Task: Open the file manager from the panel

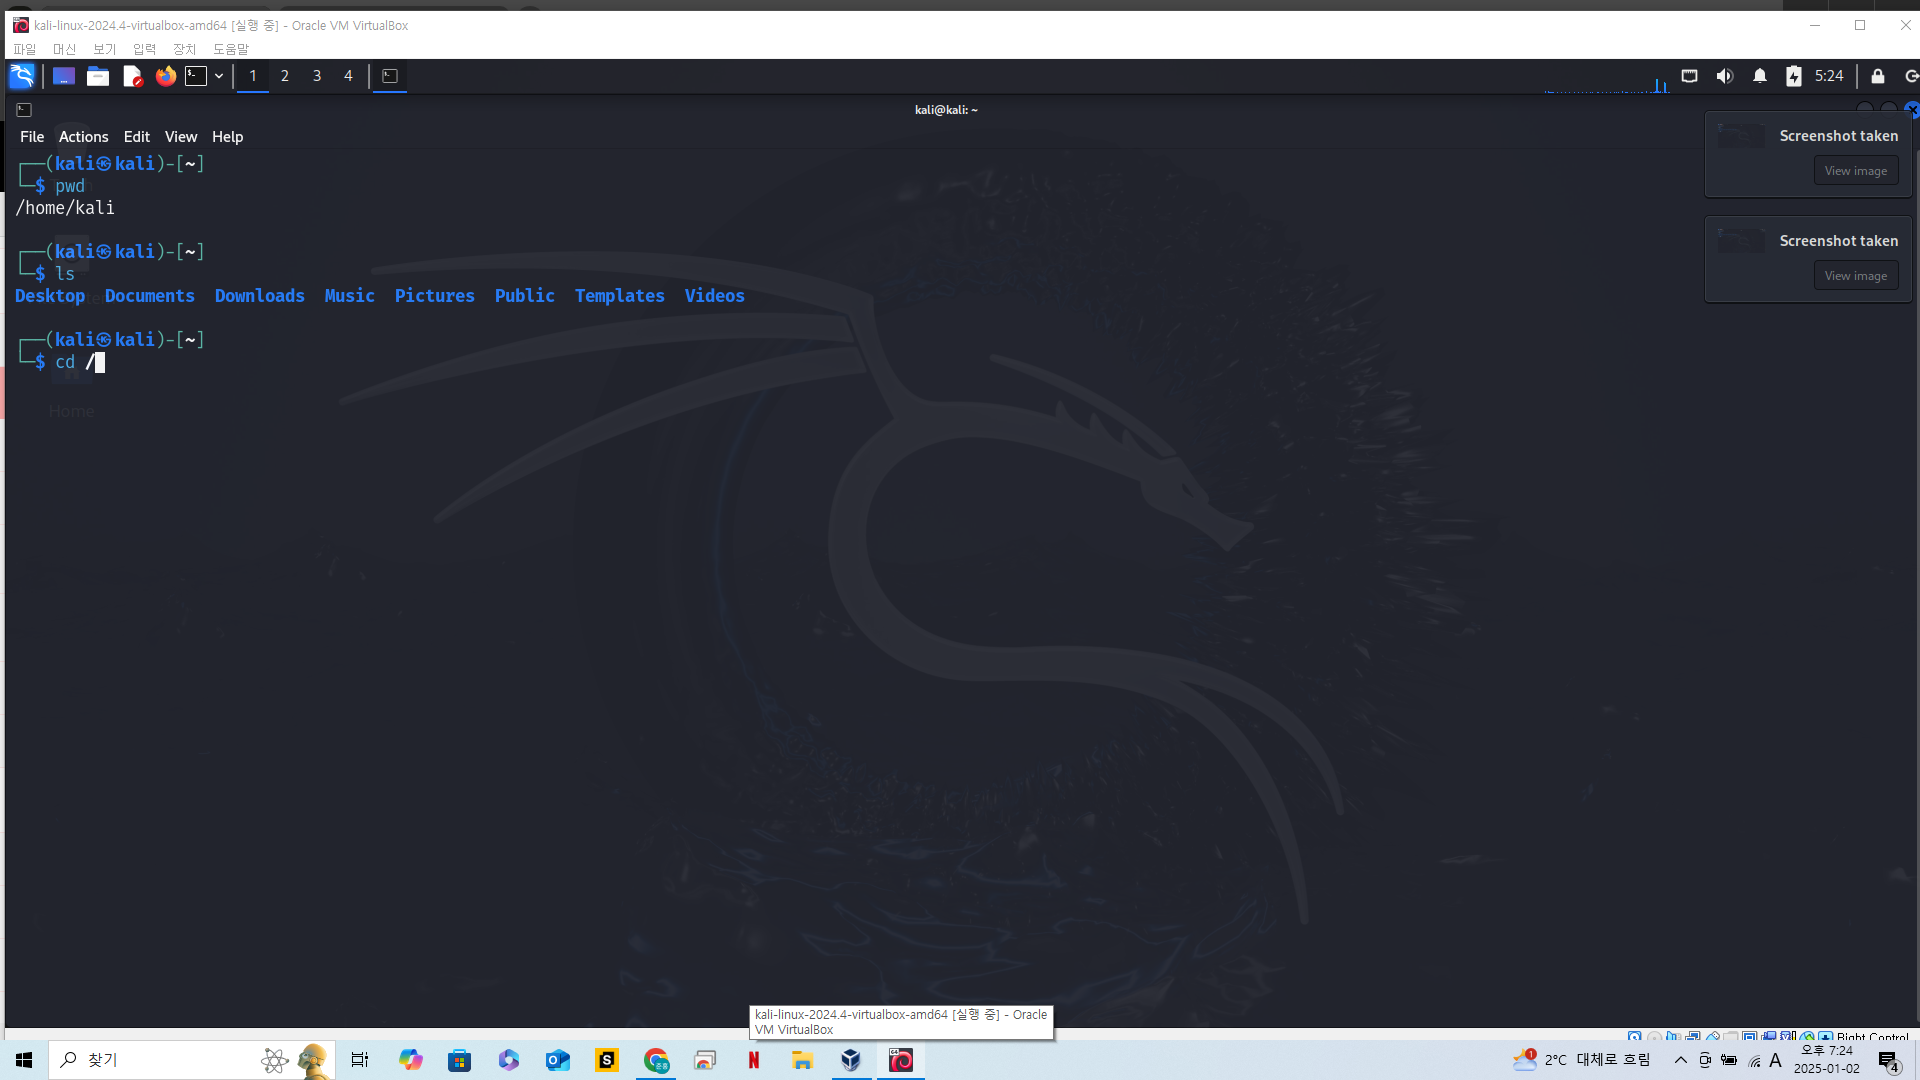Action: coord(98,76)
